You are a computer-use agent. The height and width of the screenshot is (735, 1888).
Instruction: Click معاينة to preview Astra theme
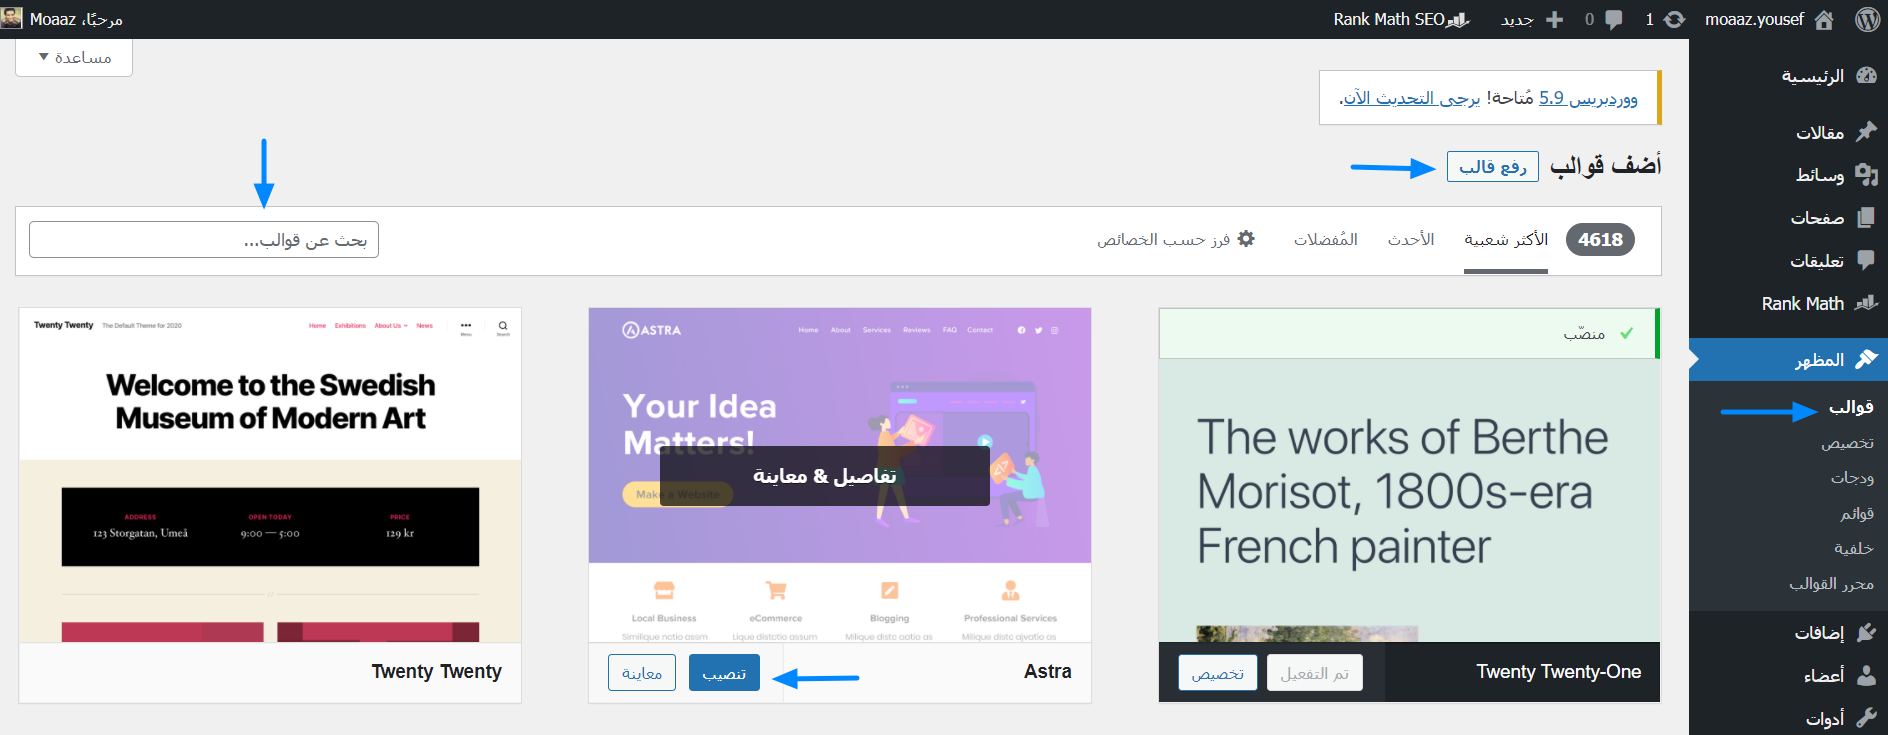(x=642, y=673)
